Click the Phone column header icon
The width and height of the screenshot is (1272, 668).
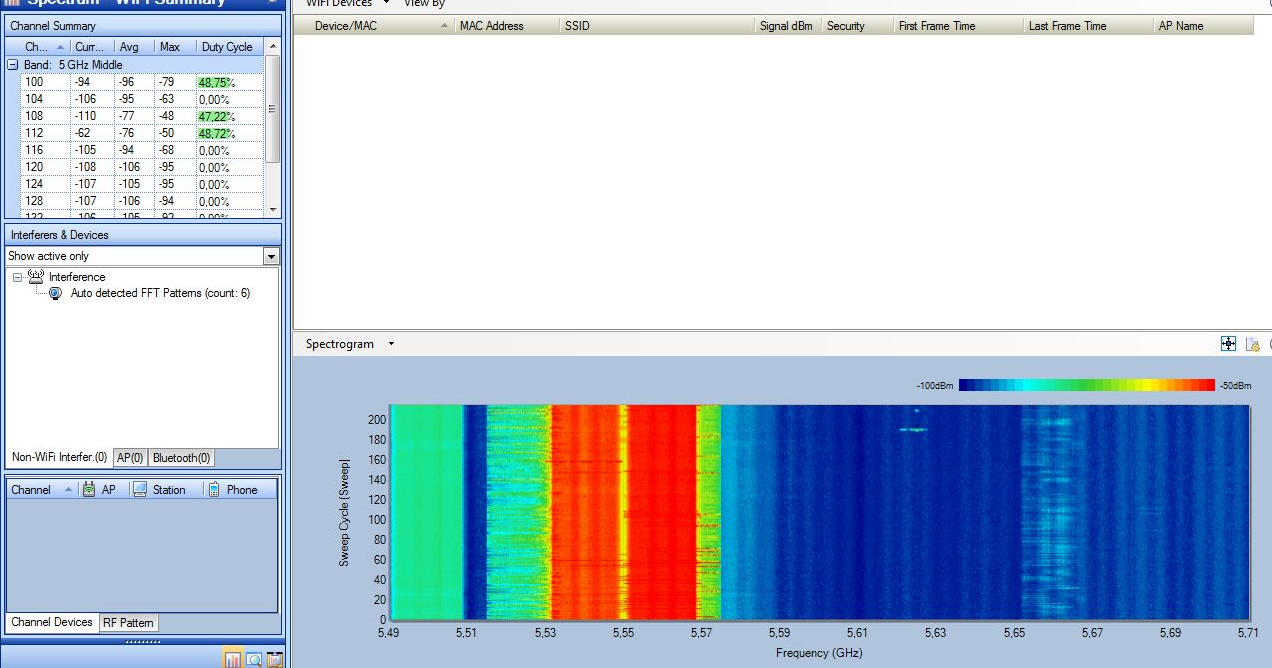point(213,489)
